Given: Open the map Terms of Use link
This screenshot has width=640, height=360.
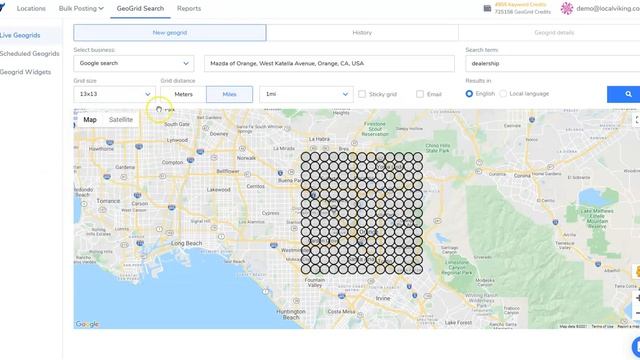Looking at the screenshot, I should click(x=602, y=327).
